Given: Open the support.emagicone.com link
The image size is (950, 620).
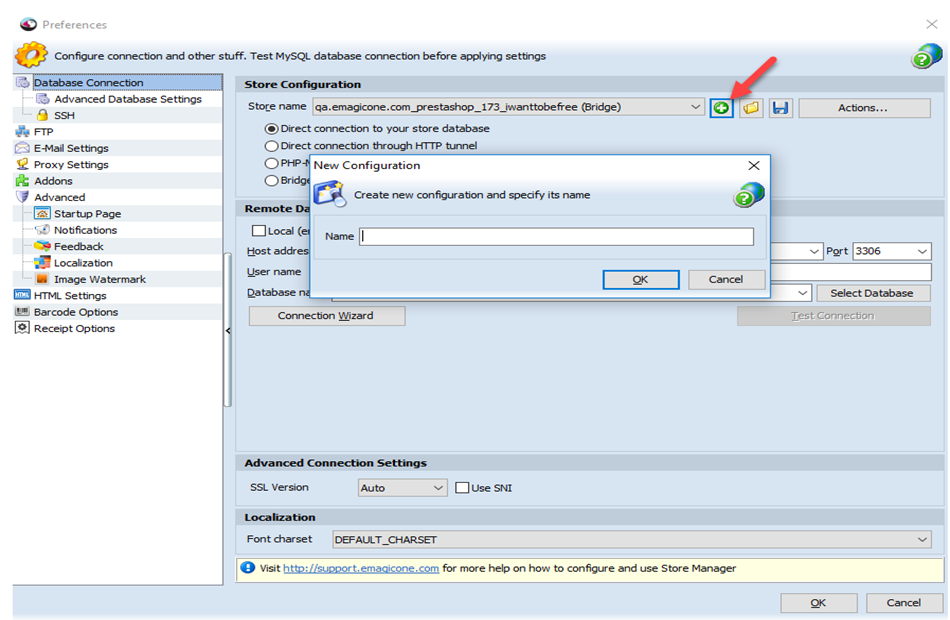Looking at the screenshot, I should tap(361, 568).
